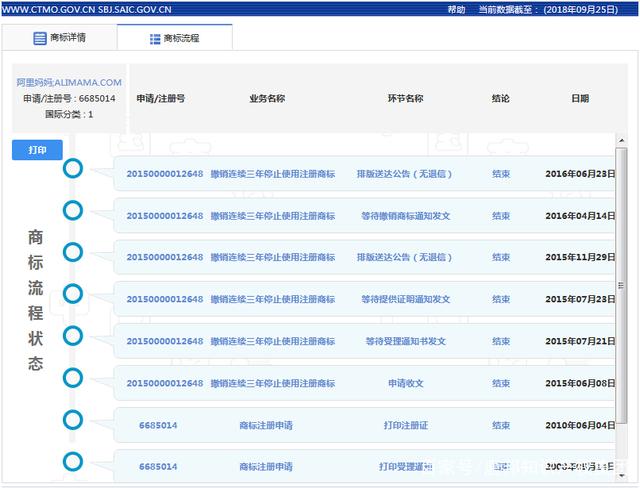Select 2015000012648 in the 2016年06月28日 row
The height and width of the screenshot is (488, 640).
165,174
